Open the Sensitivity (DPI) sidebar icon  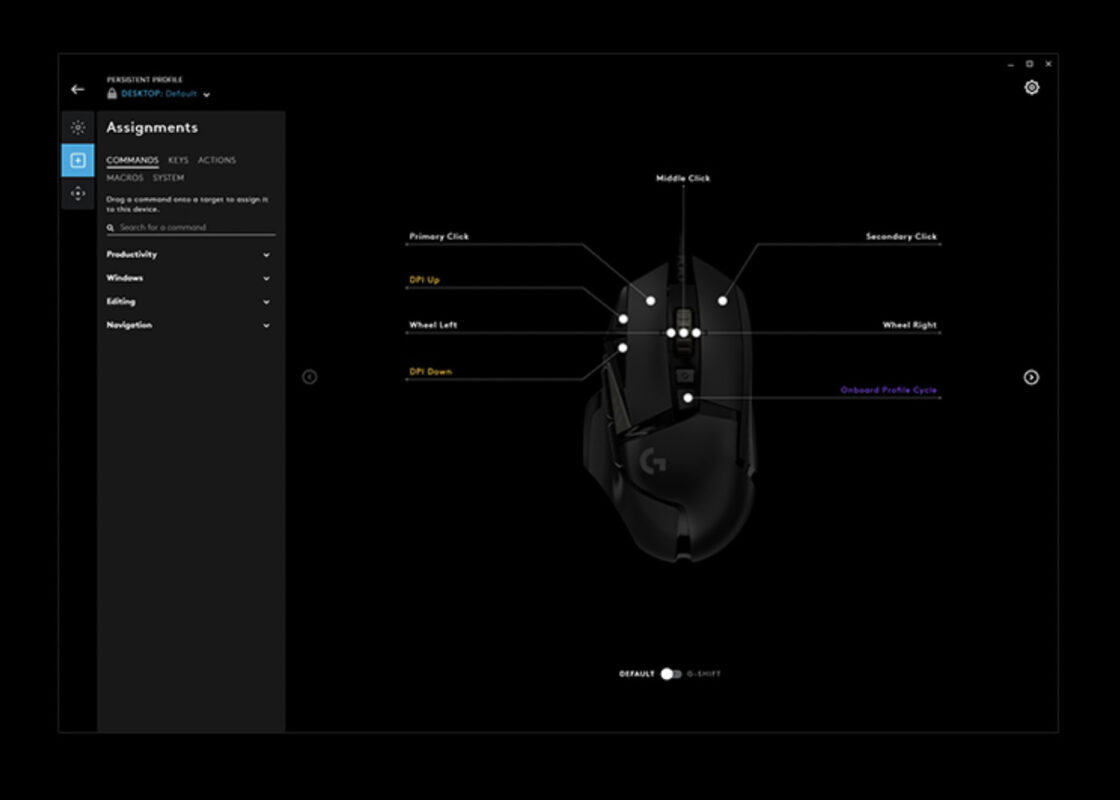77,193
